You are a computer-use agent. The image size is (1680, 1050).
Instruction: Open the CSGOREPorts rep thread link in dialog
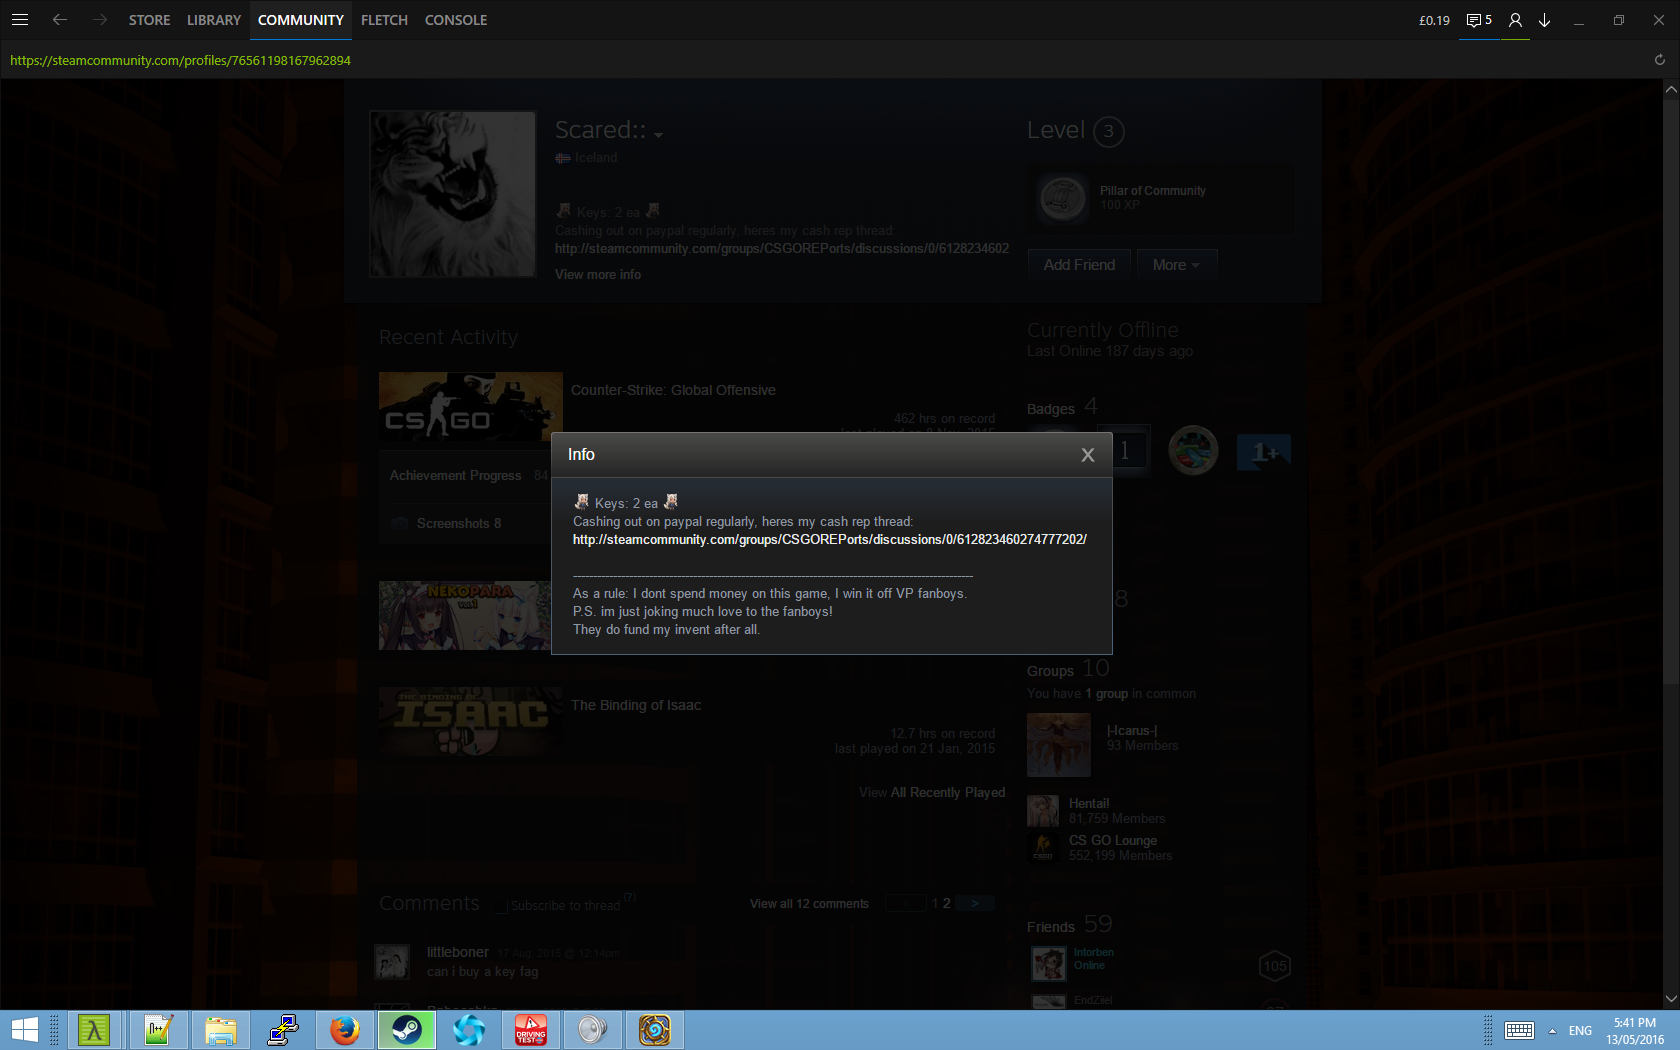point(829,540)
